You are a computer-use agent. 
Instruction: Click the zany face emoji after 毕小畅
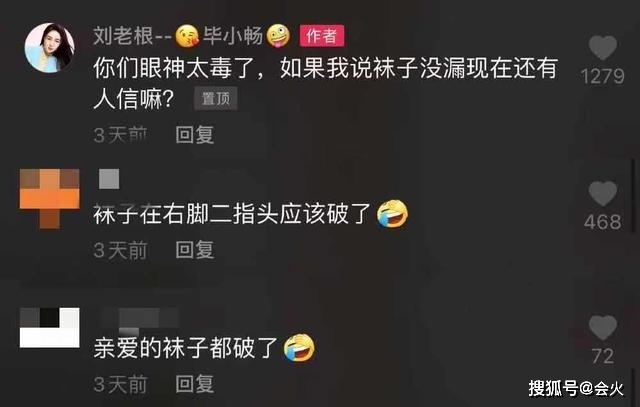(278, 36)
